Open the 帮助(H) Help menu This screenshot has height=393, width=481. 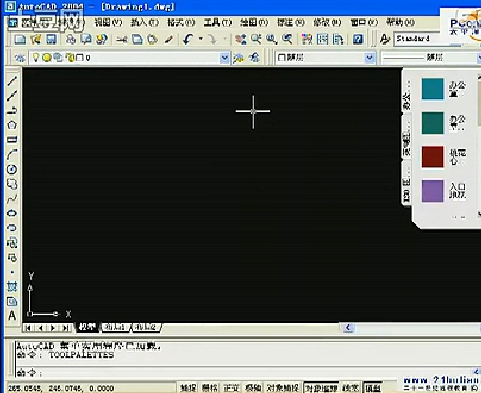[400, 23]
